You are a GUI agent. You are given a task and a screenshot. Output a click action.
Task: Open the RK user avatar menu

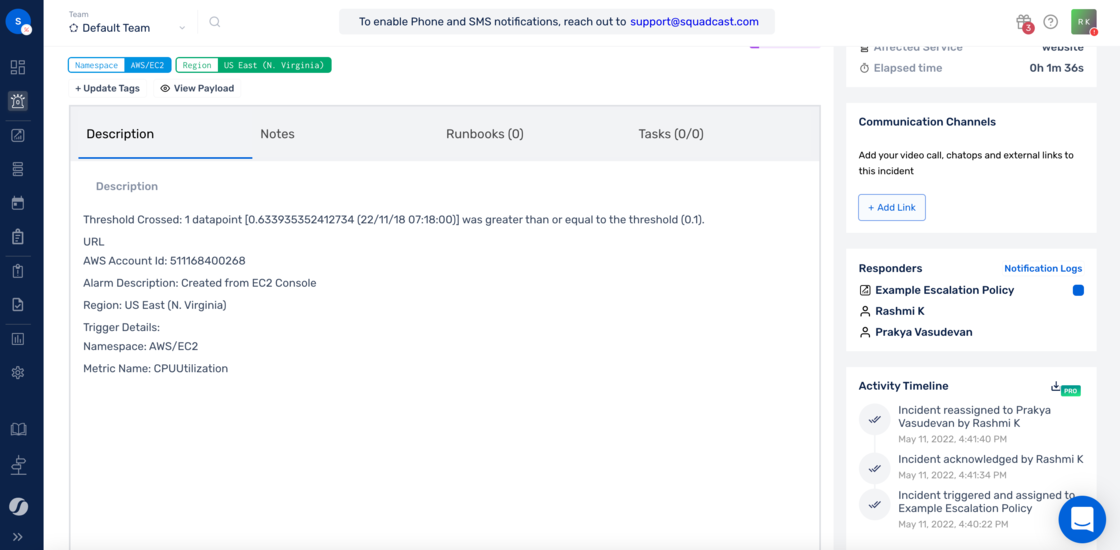1084,22
